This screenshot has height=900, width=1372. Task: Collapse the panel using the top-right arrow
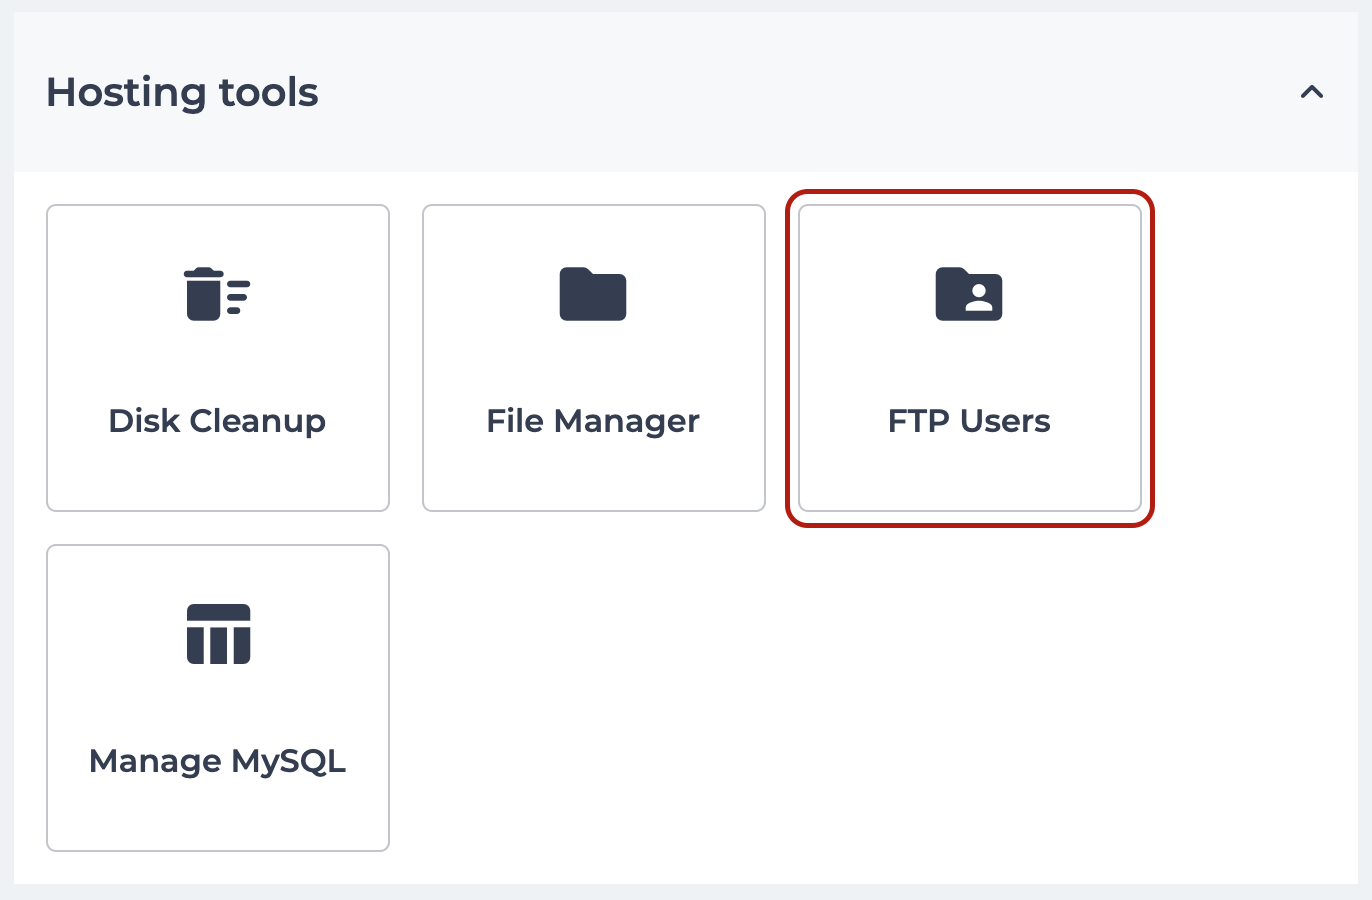[x=1313, y=92]
